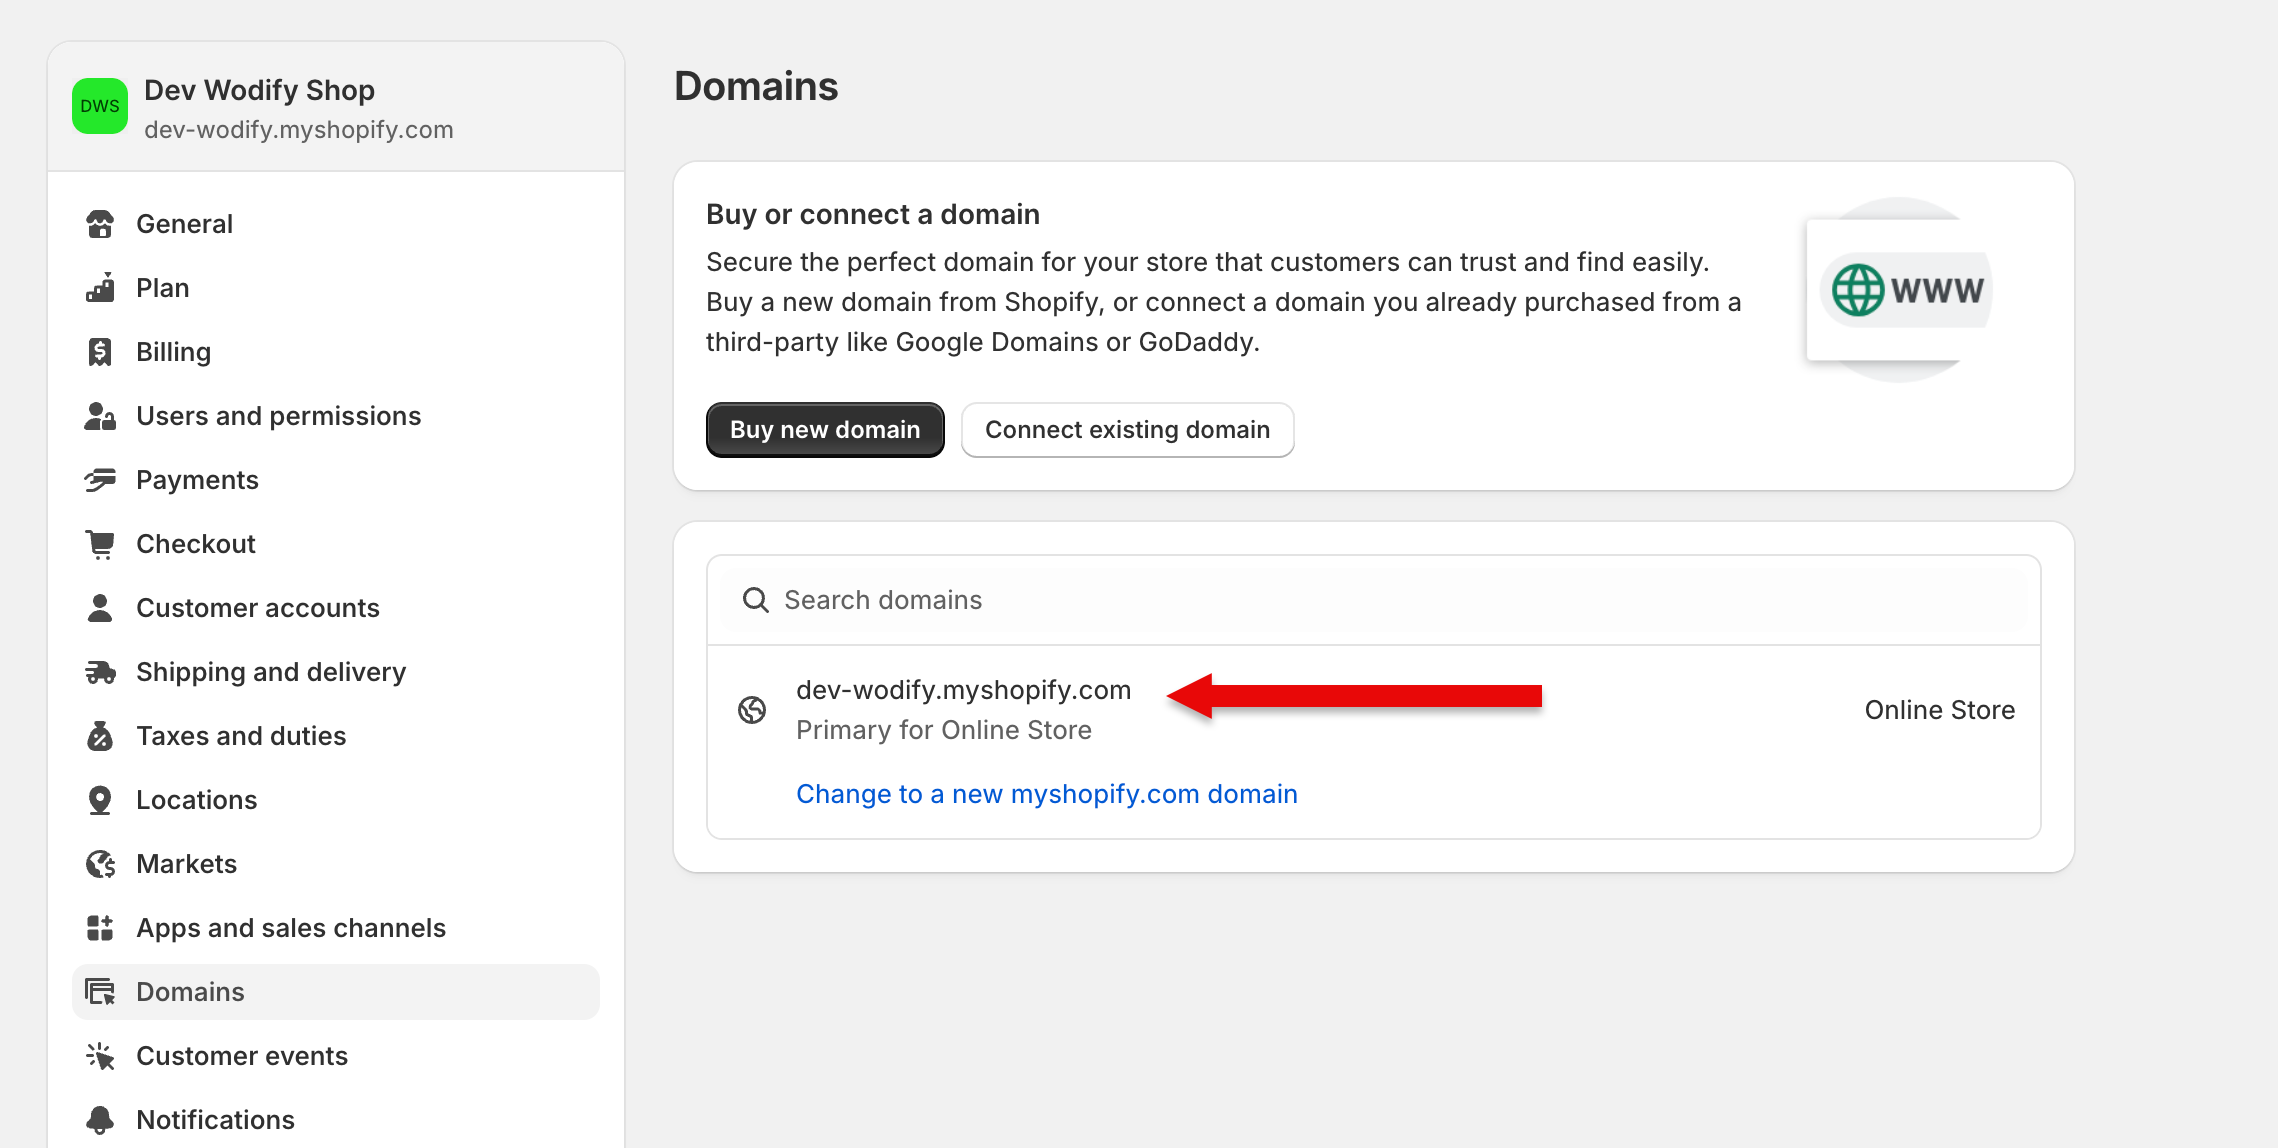This screenshot has width=2278, height=1148.
Task: Click the Domains icon in sidebar
Action: 100,992
